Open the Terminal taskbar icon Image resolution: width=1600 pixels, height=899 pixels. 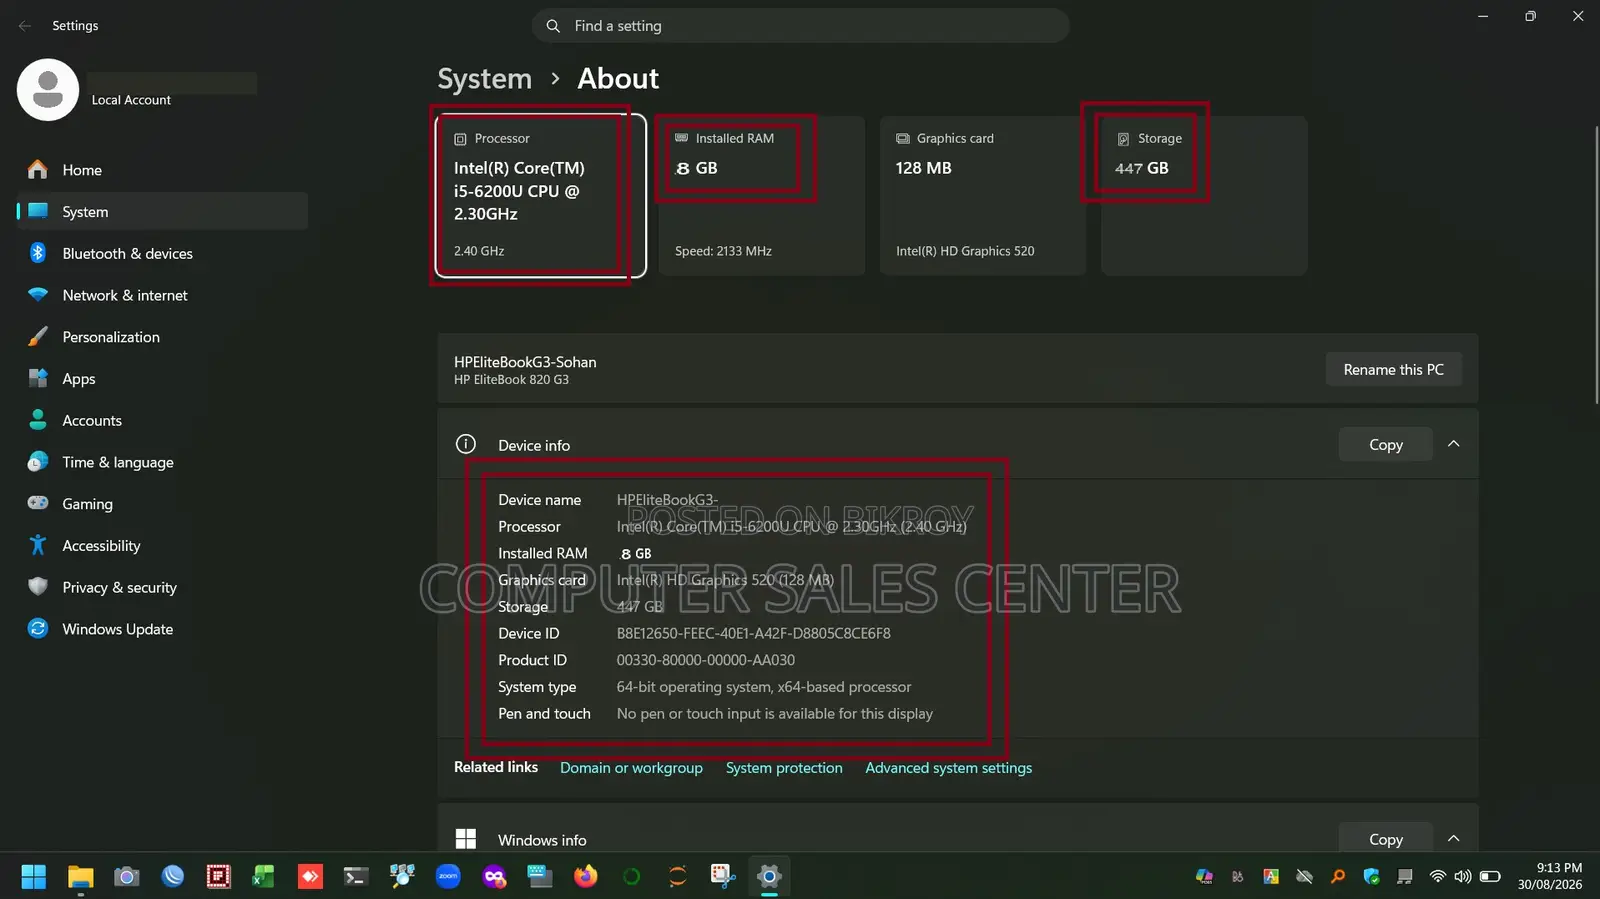click(356, 877)
